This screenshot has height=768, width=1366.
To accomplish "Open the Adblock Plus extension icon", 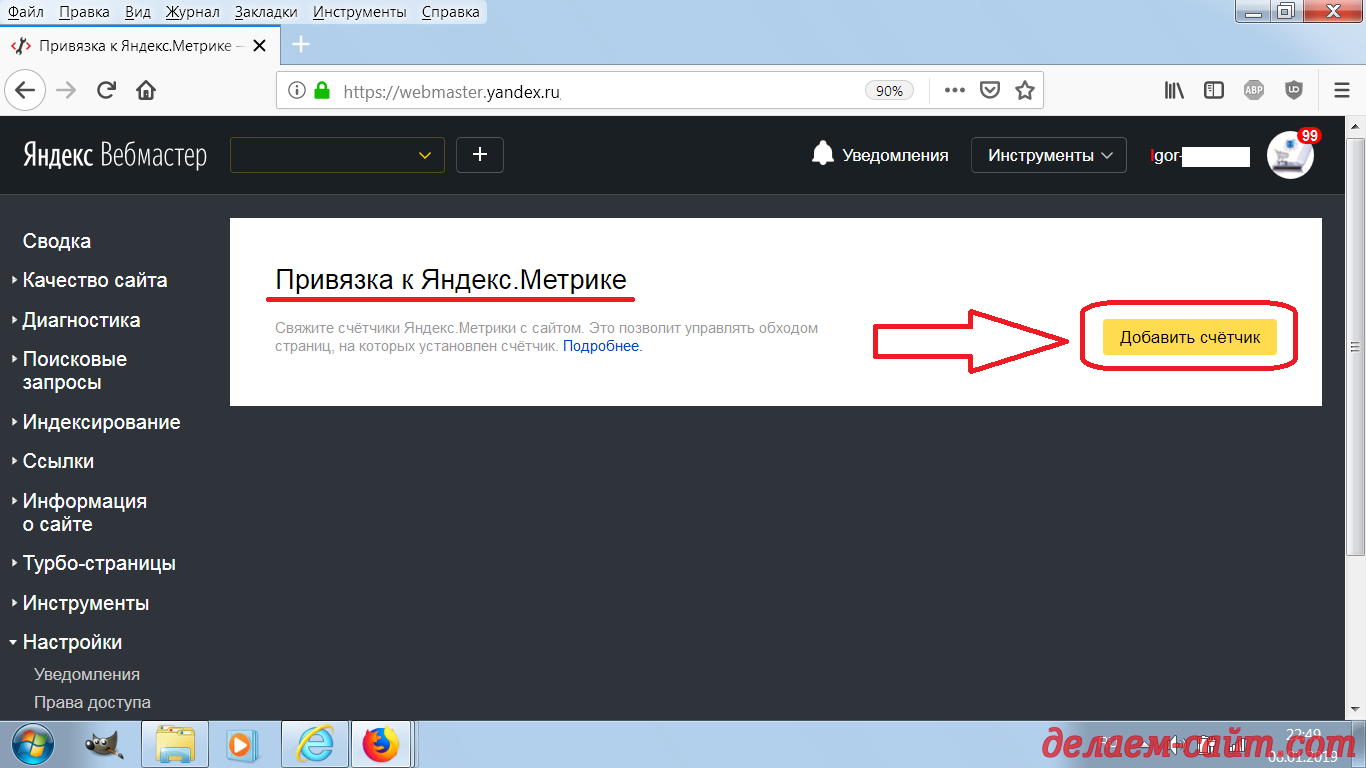I will pyautogui.click(x=1254, y=90).
